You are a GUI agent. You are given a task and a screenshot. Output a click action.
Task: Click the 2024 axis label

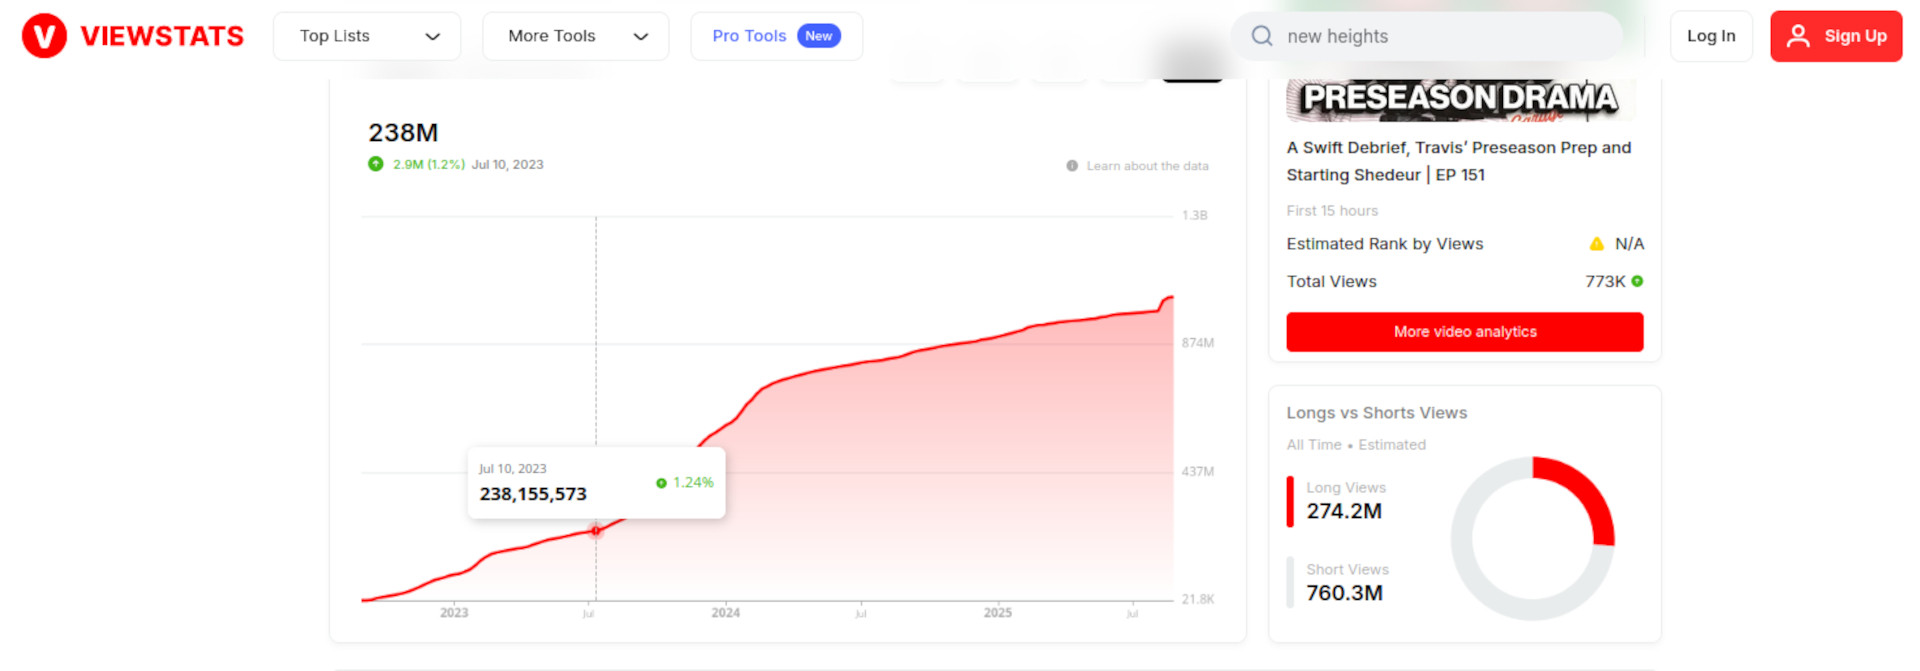pyautogui.click(x=726, y=613)
